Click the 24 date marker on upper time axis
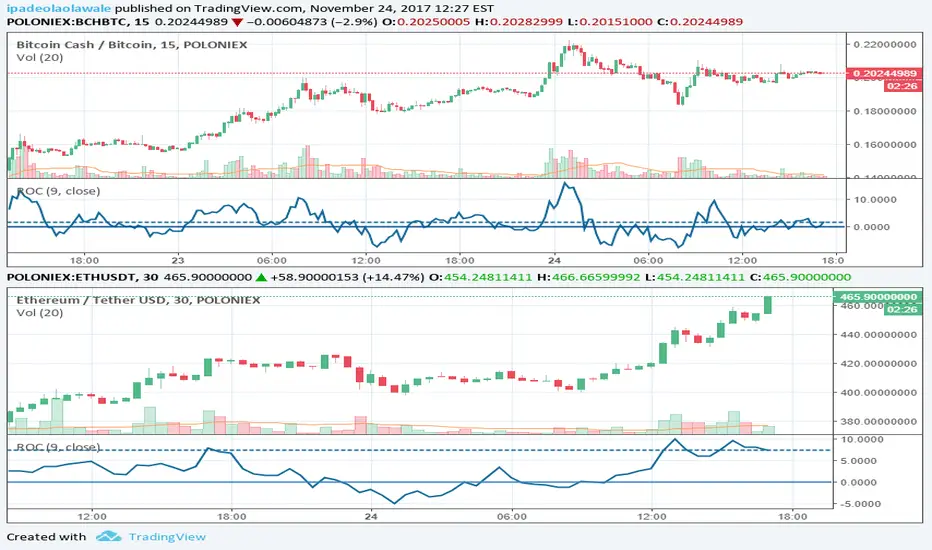Viewport: 932px width, 550px height. pos(555,260)
